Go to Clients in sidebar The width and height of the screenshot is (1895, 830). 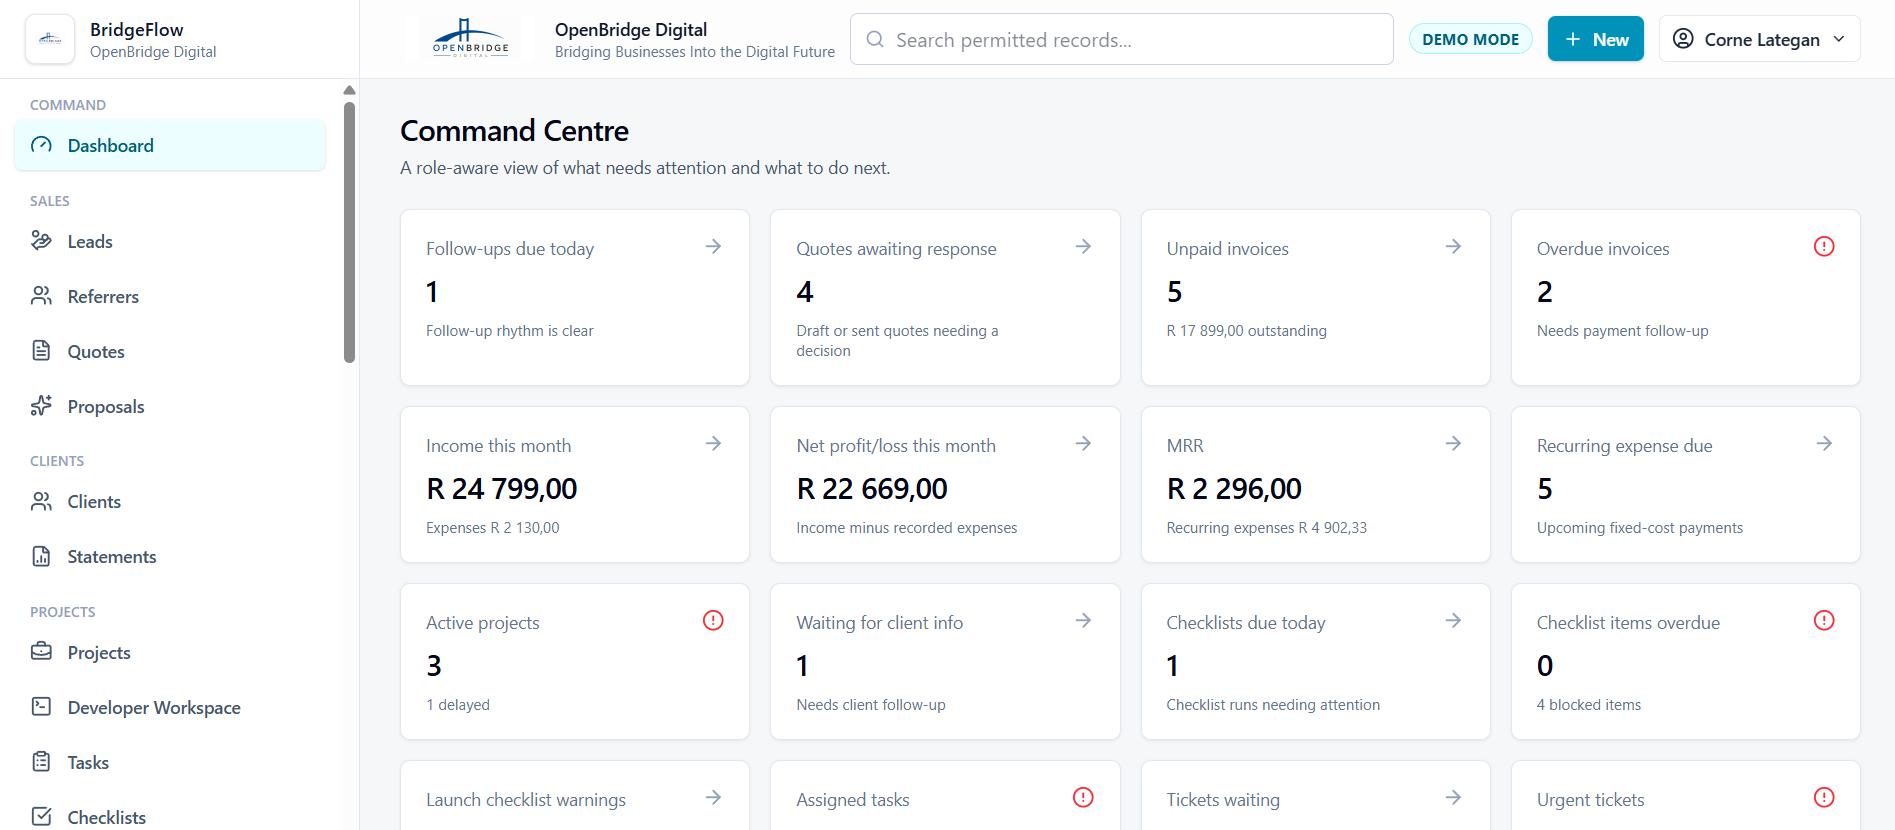[170, 501]
